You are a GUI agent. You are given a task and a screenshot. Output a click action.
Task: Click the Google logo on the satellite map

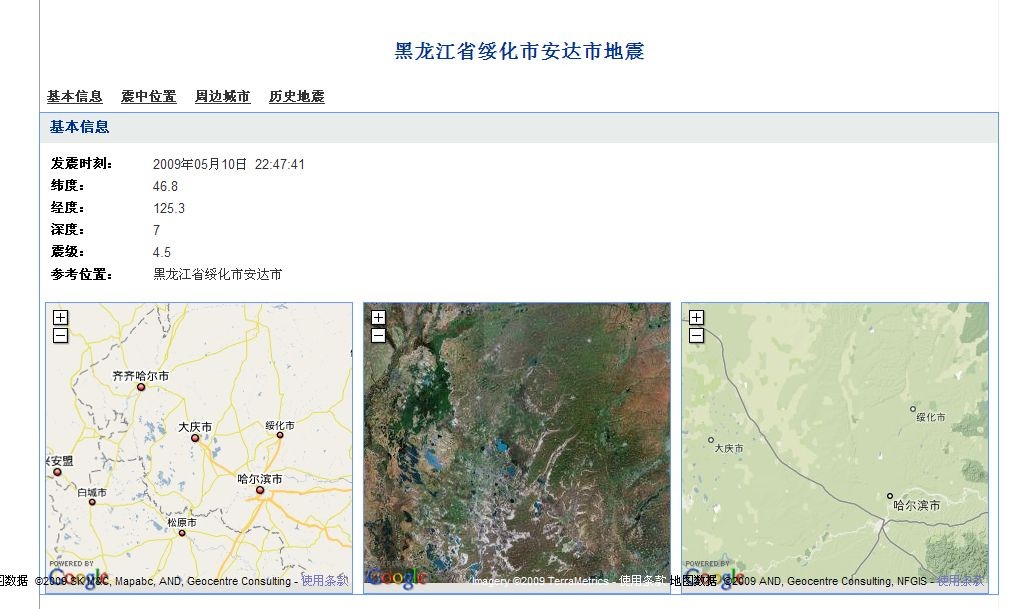[x=398, y=578]
